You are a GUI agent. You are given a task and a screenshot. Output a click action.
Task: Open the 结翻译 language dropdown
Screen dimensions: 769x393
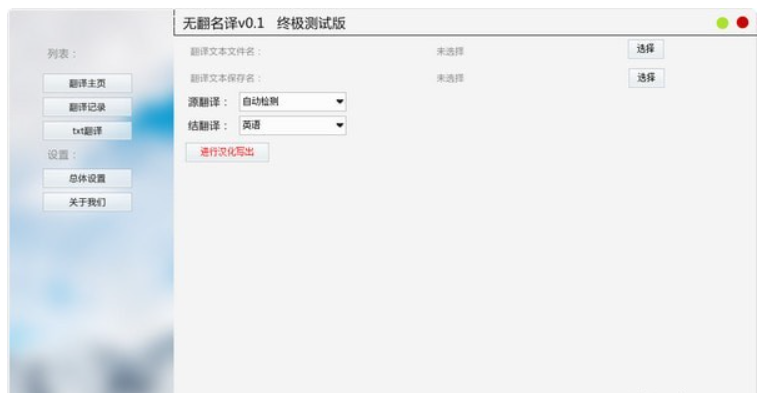(x=293, y=125)
